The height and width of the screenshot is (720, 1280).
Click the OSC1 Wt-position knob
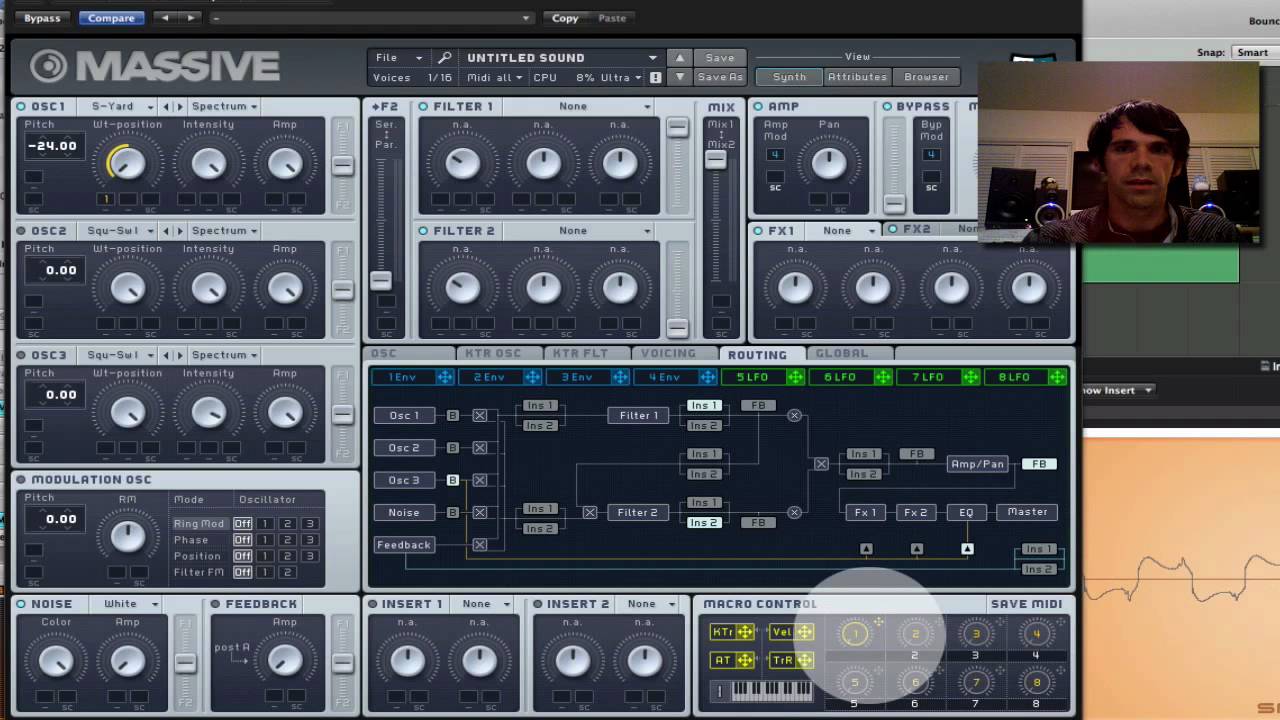tap(127, 163)
